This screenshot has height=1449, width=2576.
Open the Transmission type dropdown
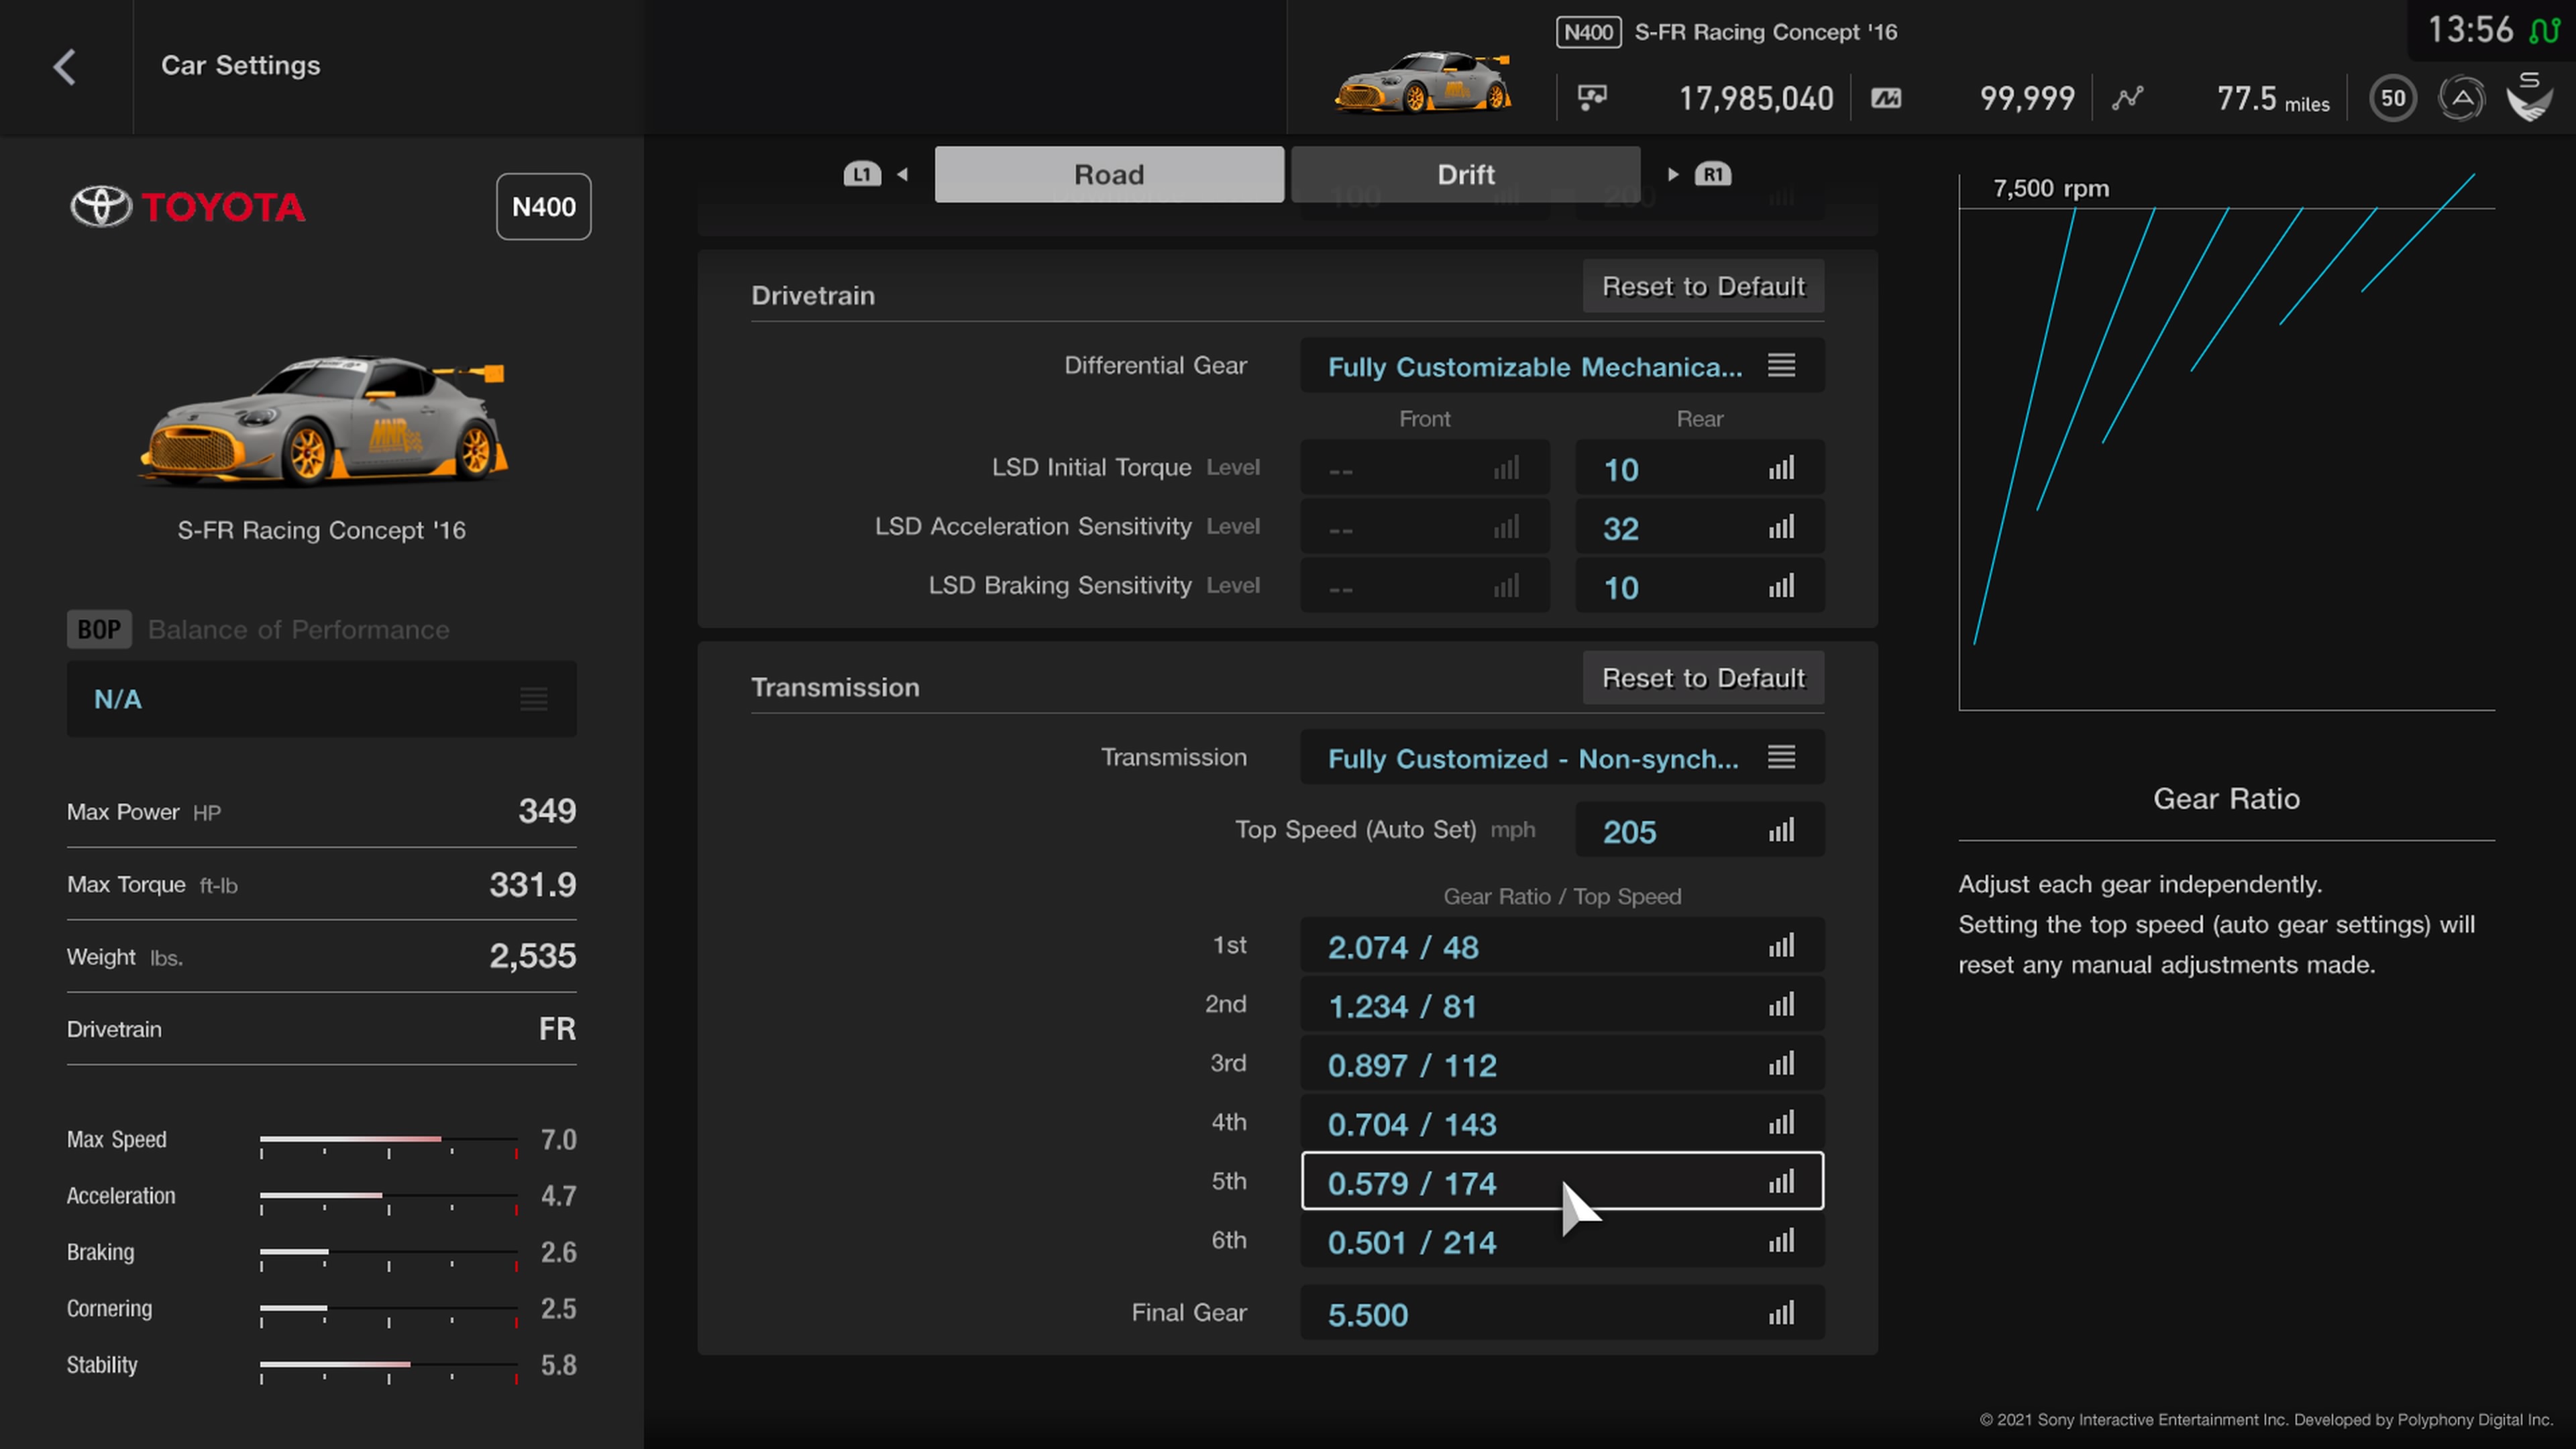pyautogui.click(x=1562, y=758)
